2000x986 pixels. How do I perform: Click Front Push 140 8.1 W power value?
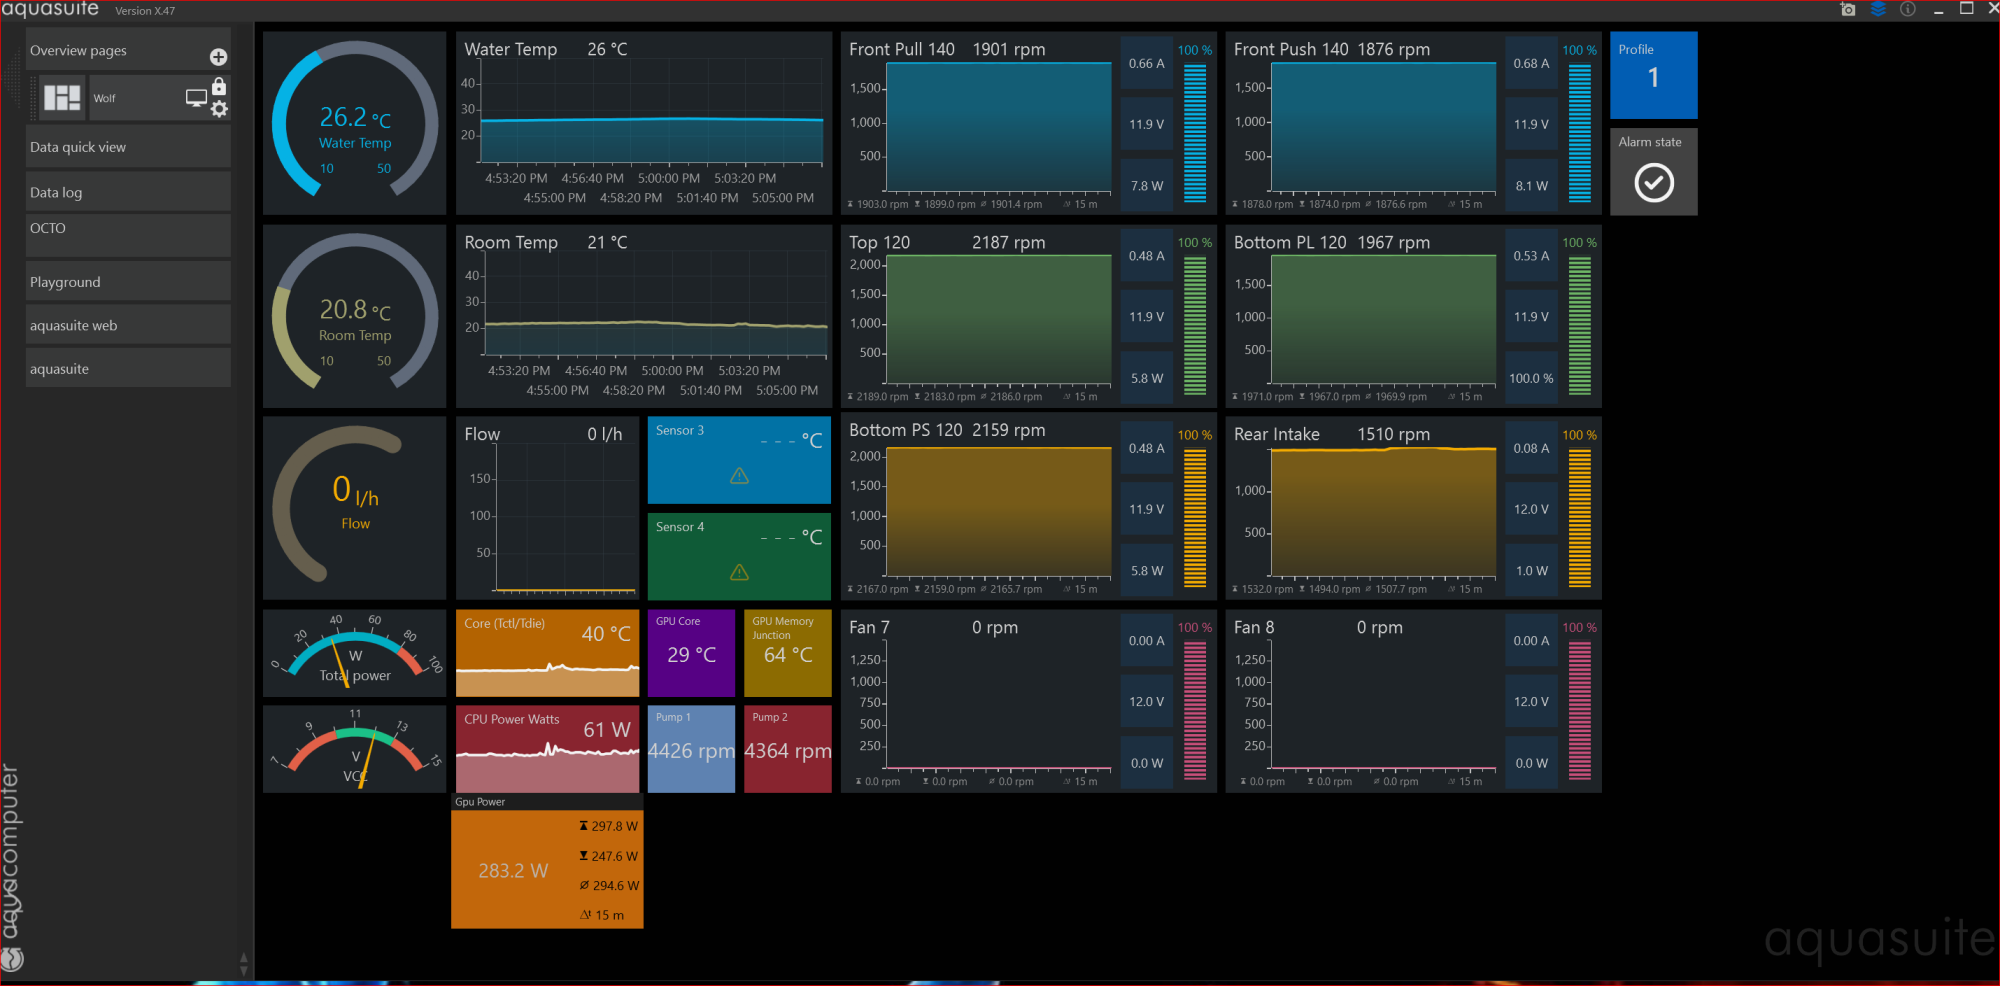1531,186
